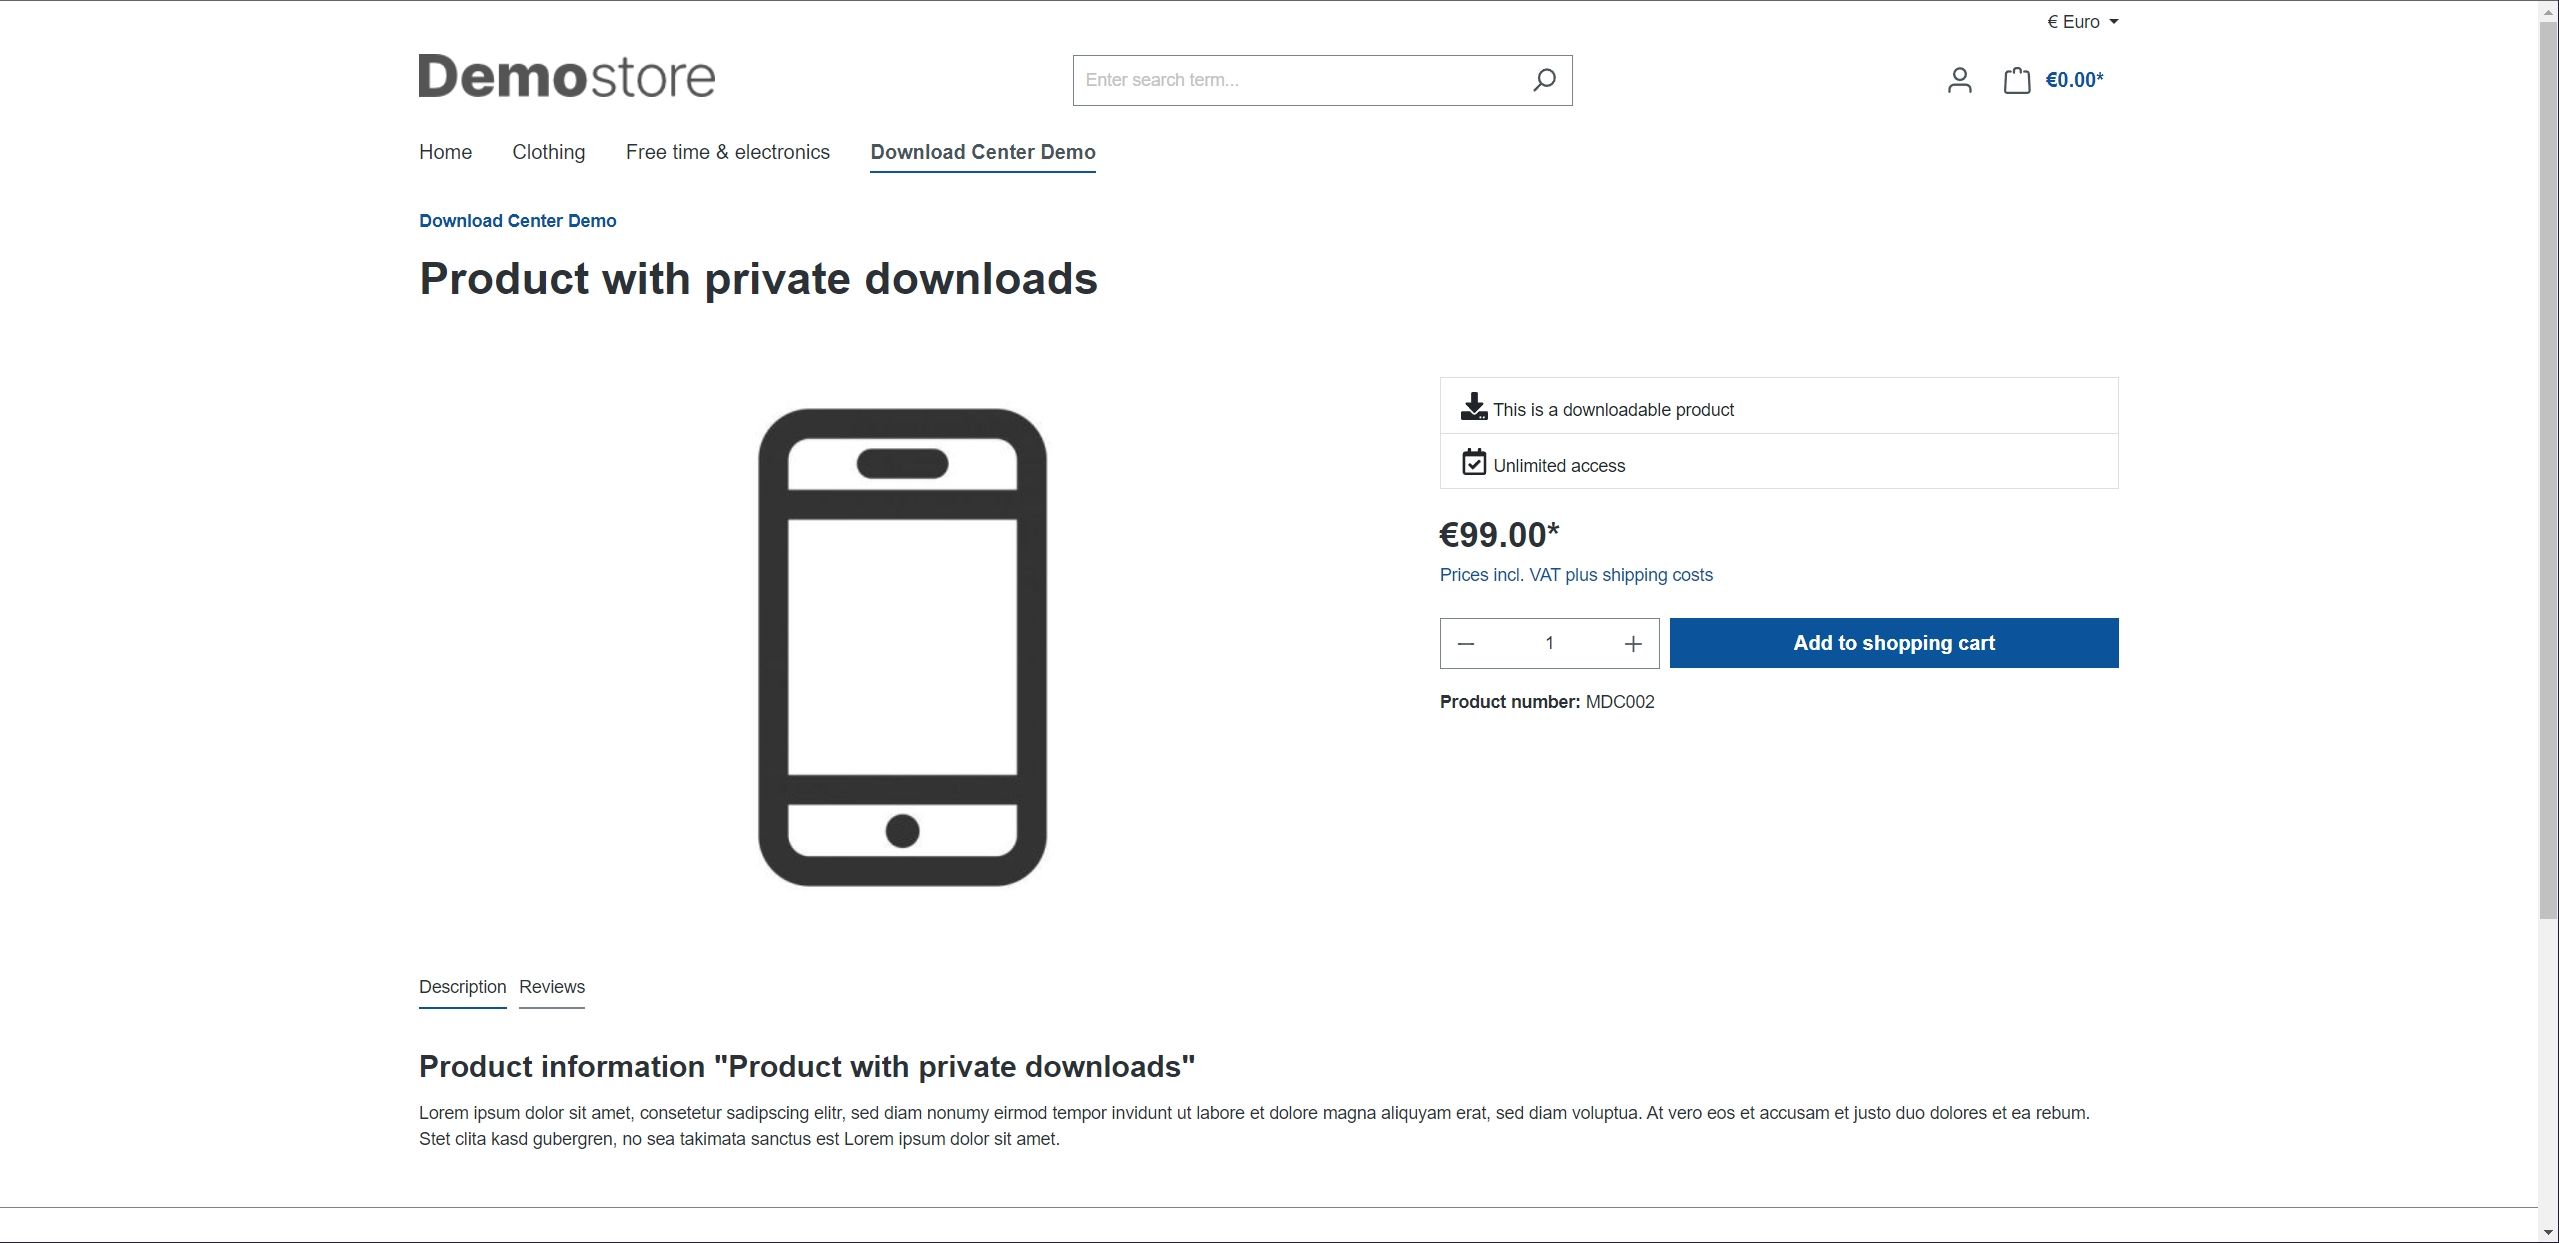Open the shopping bag cart icon
This screenshot has width=2559, height=1243.
coord(2016,80)
